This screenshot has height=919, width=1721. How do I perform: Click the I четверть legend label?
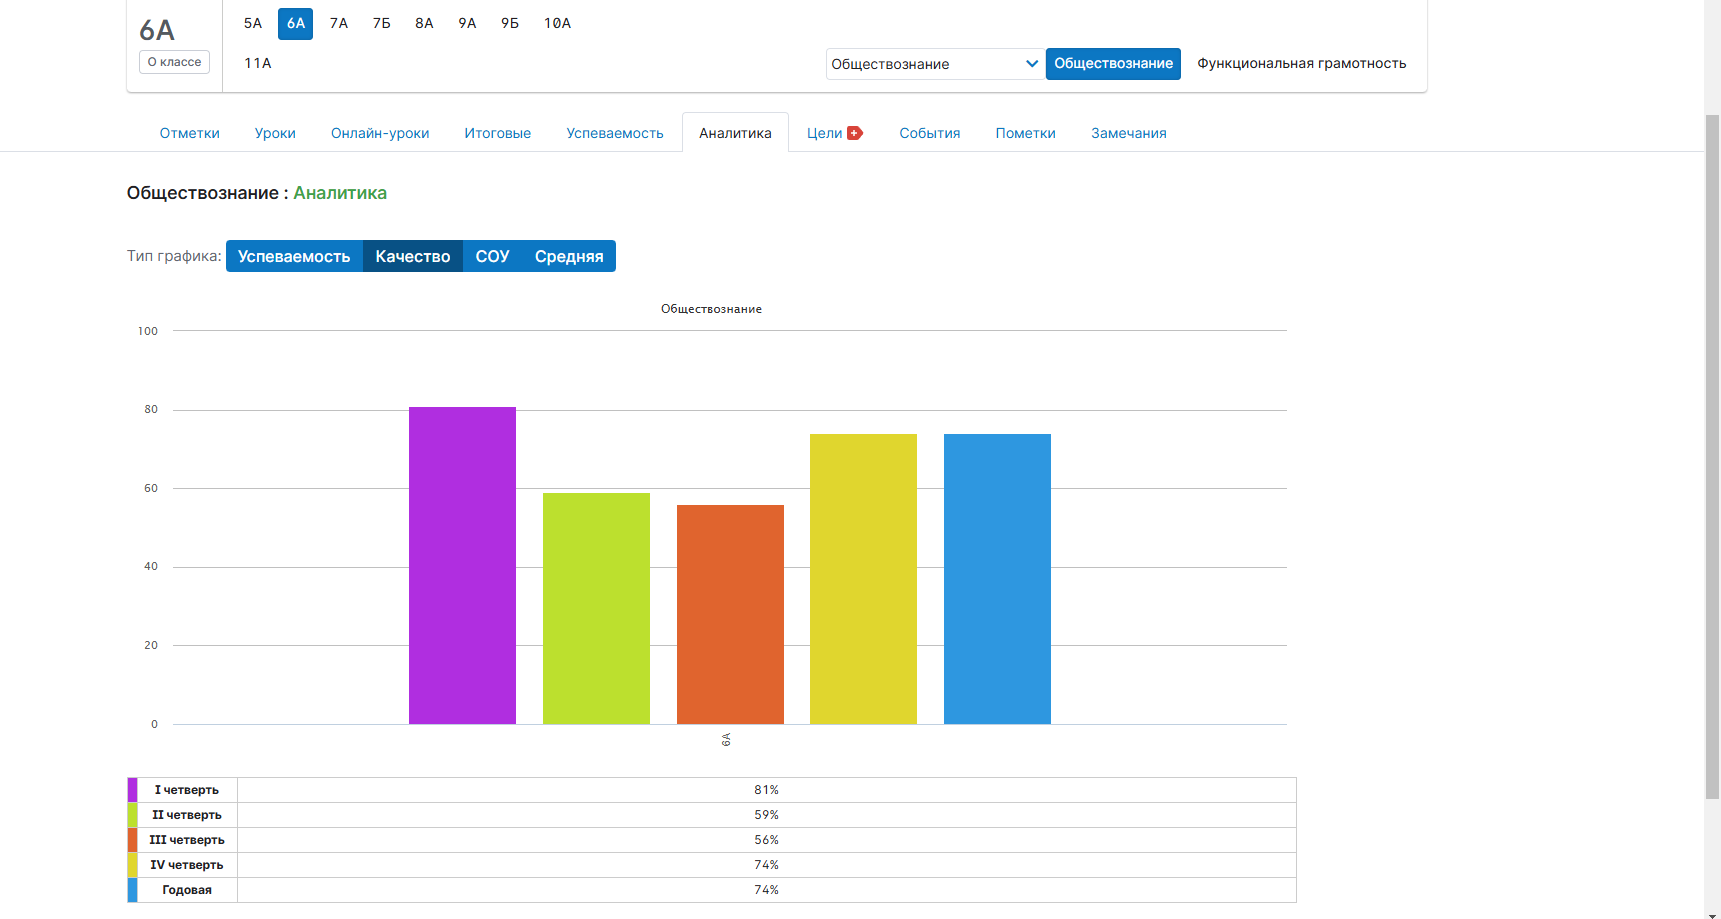click(187, 790)
